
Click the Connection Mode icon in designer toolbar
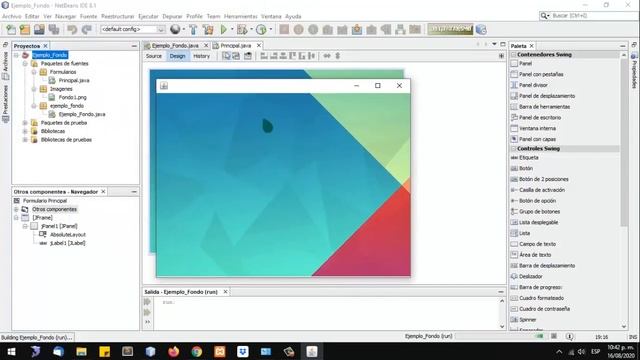point(236,56)
